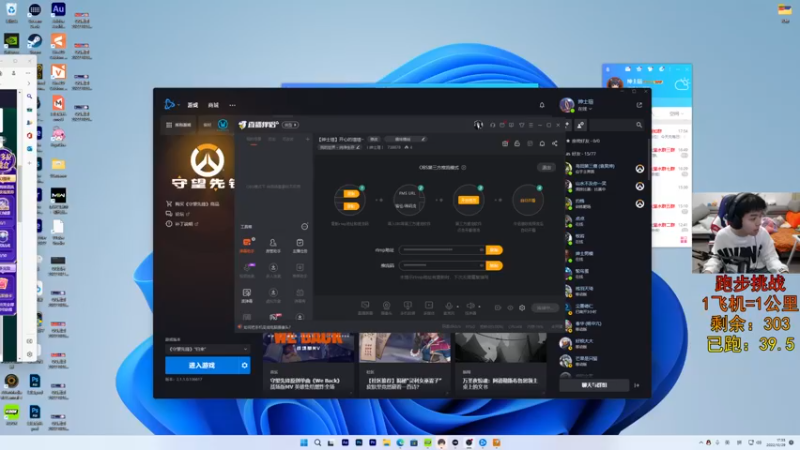Open the Windows Start button
Screen dimensions: 800x450
(x=304, y=442)
